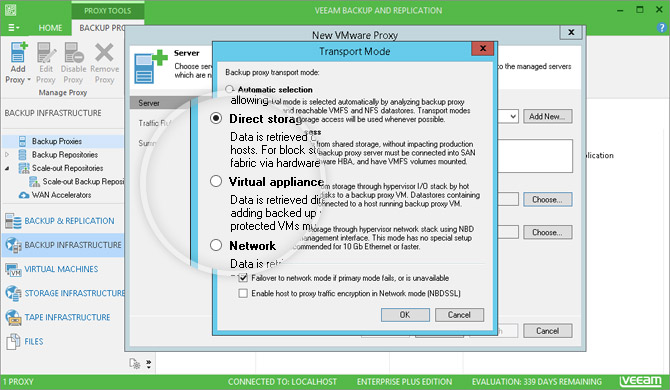Select the Automatic selection radio button

pyautogui.click(x=229, y=89)
